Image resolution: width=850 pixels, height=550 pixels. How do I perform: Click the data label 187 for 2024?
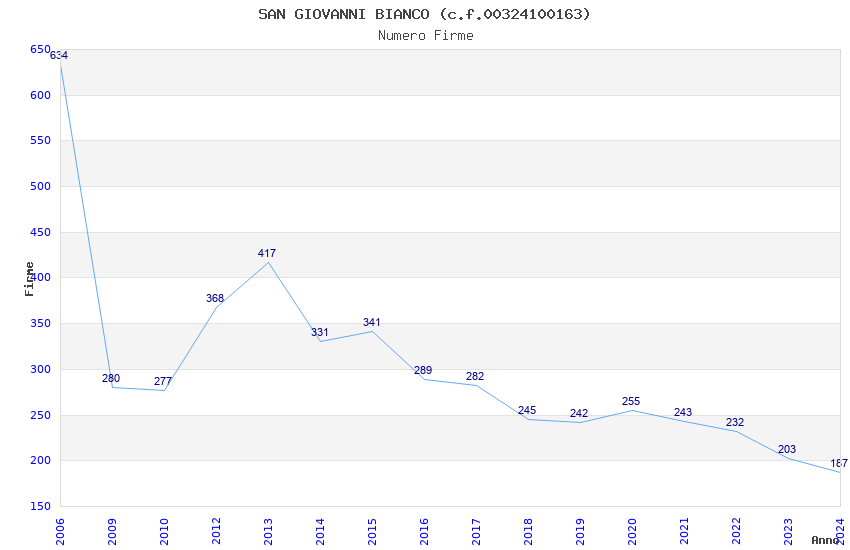point(839,463)
